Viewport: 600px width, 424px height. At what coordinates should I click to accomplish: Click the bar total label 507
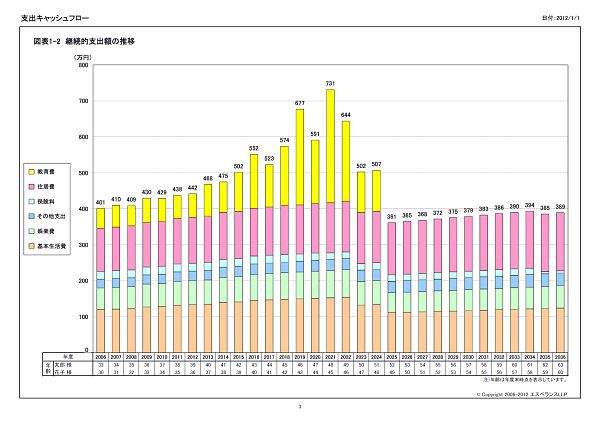point(377,165)
